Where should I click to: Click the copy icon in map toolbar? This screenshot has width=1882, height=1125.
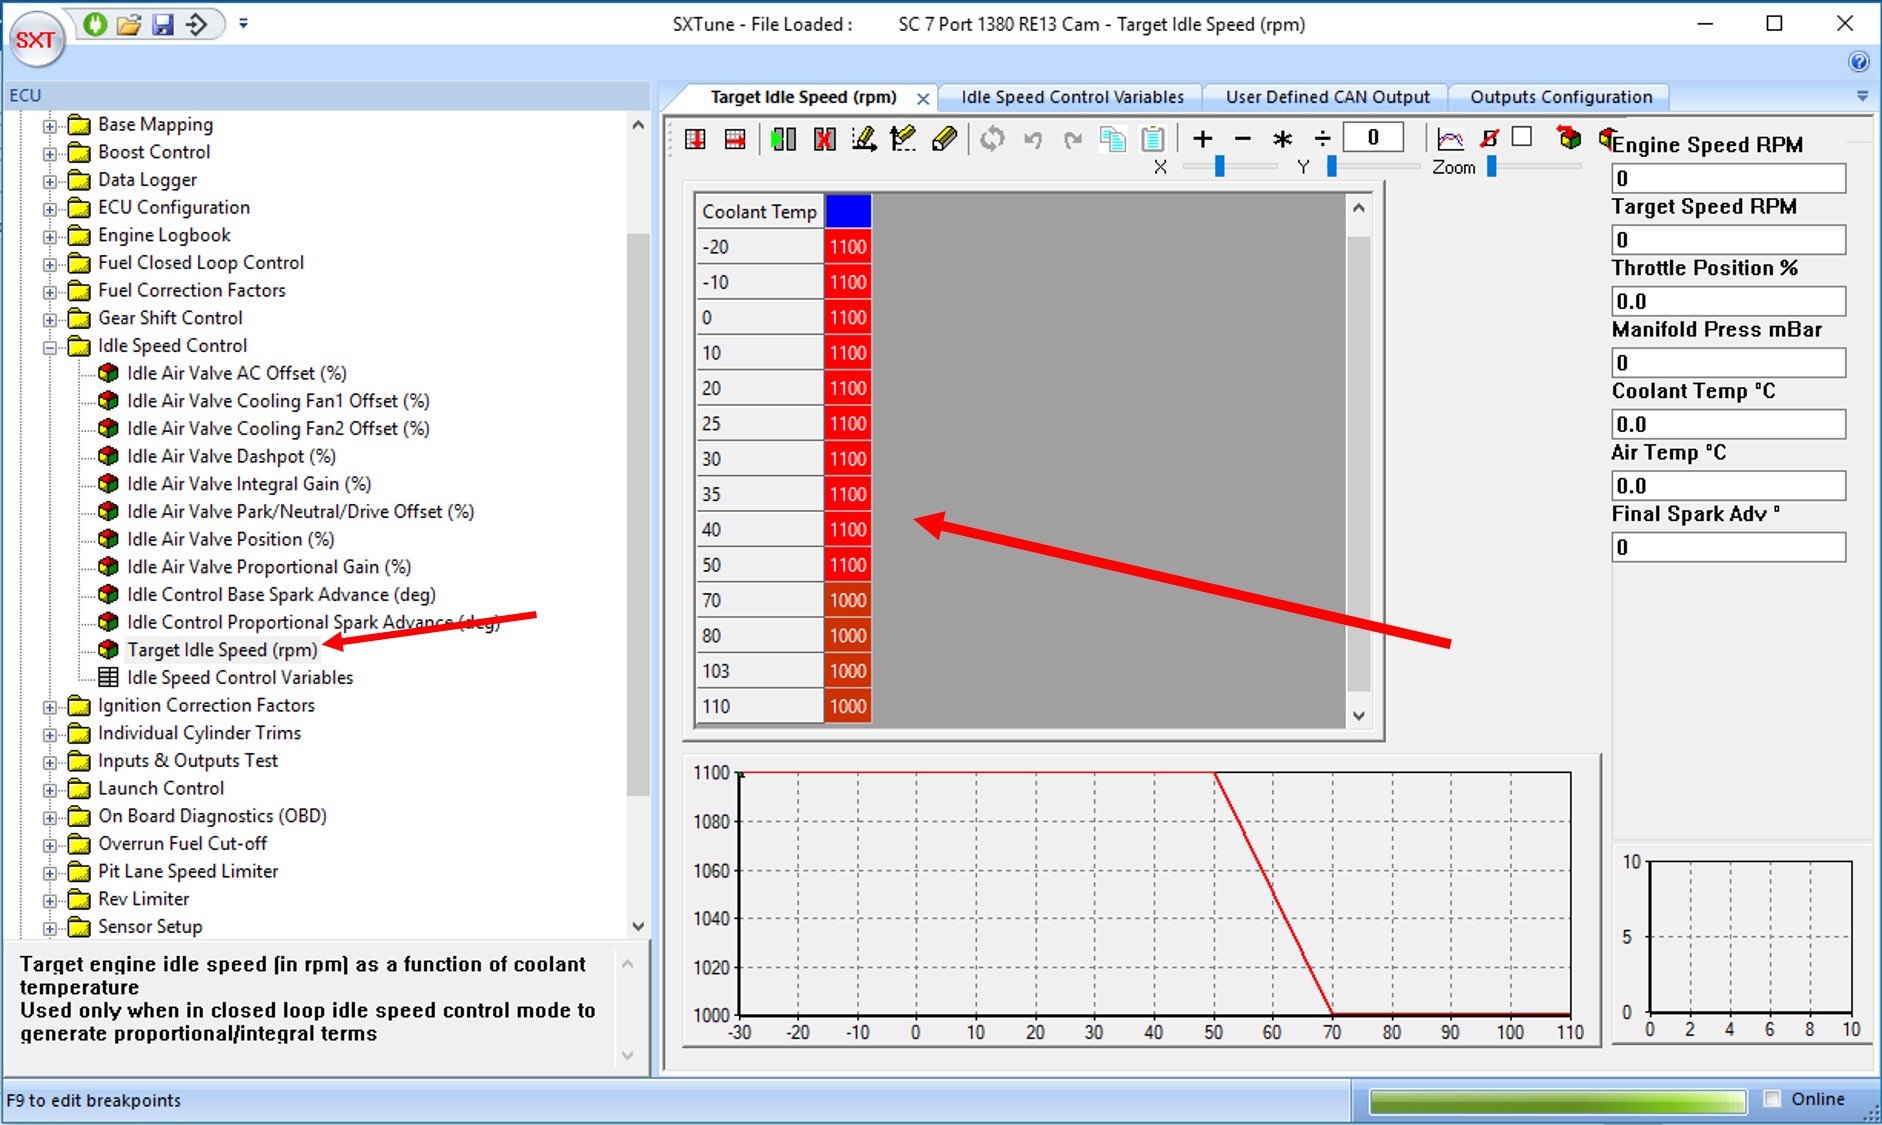[1112, 139]
